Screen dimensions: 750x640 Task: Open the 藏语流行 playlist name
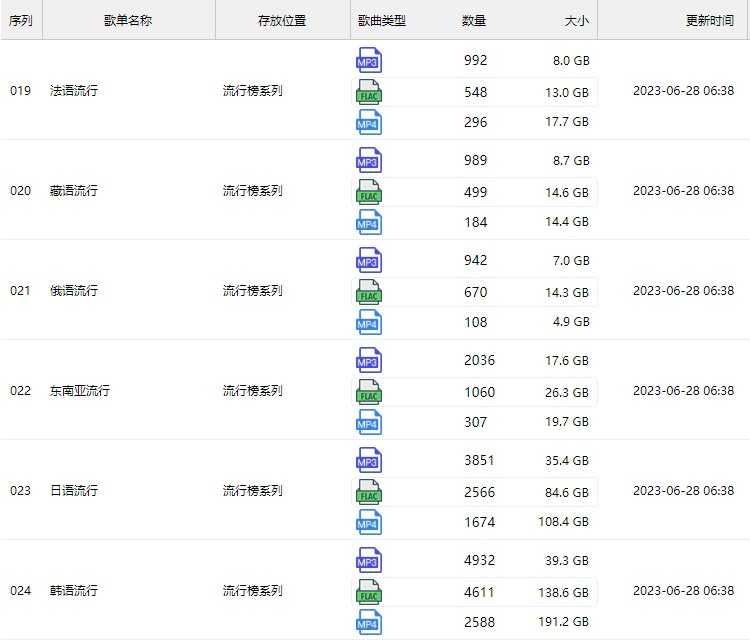coord(74,190)
